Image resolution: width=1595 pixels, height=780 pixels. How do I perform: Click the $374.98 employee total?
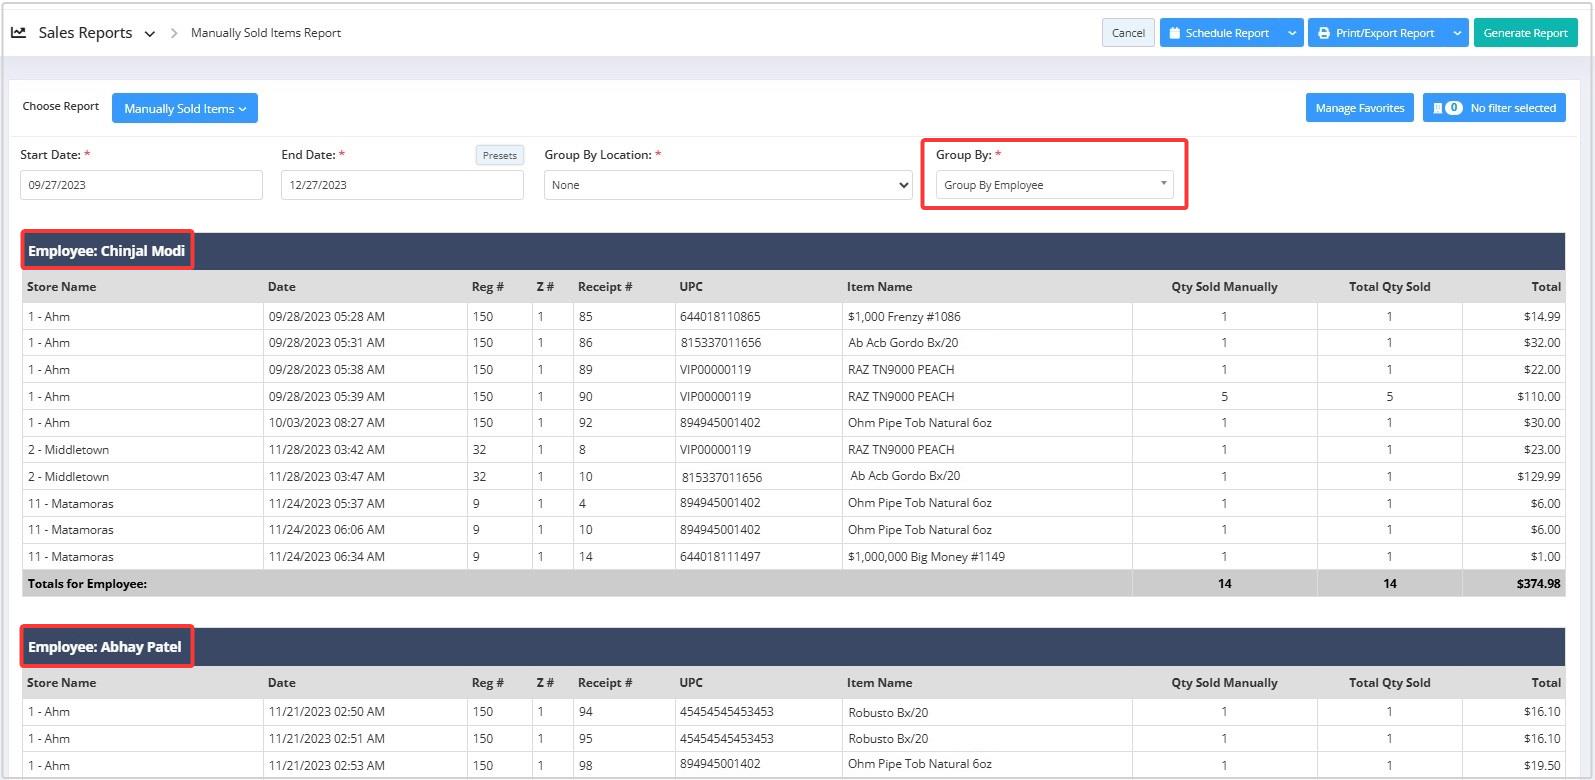point(1538,584)
